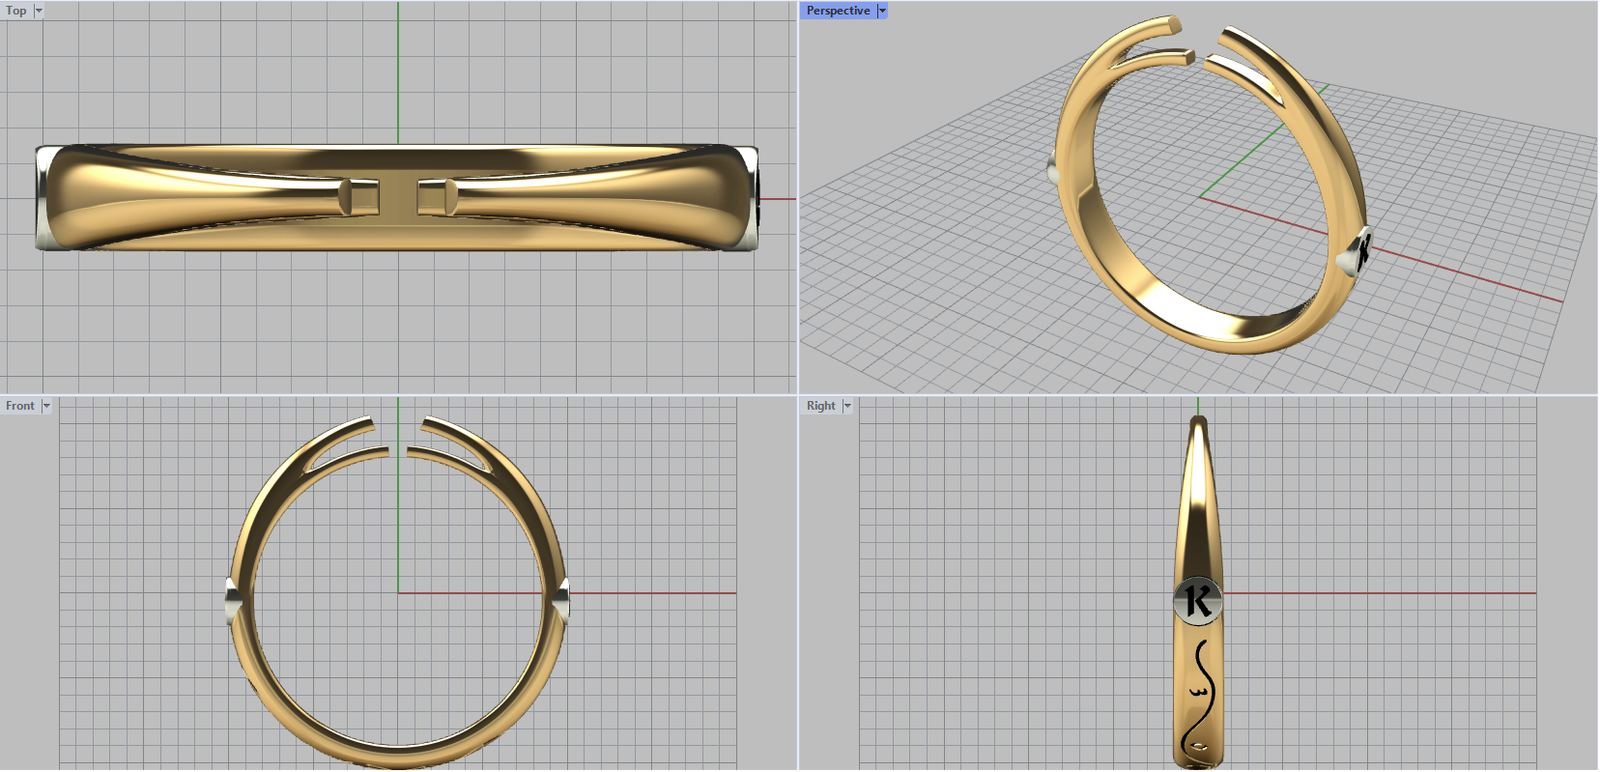Pick the left silver stud in Front view
This screenshot has height=772, width=1600.
[x=232, y=599]
